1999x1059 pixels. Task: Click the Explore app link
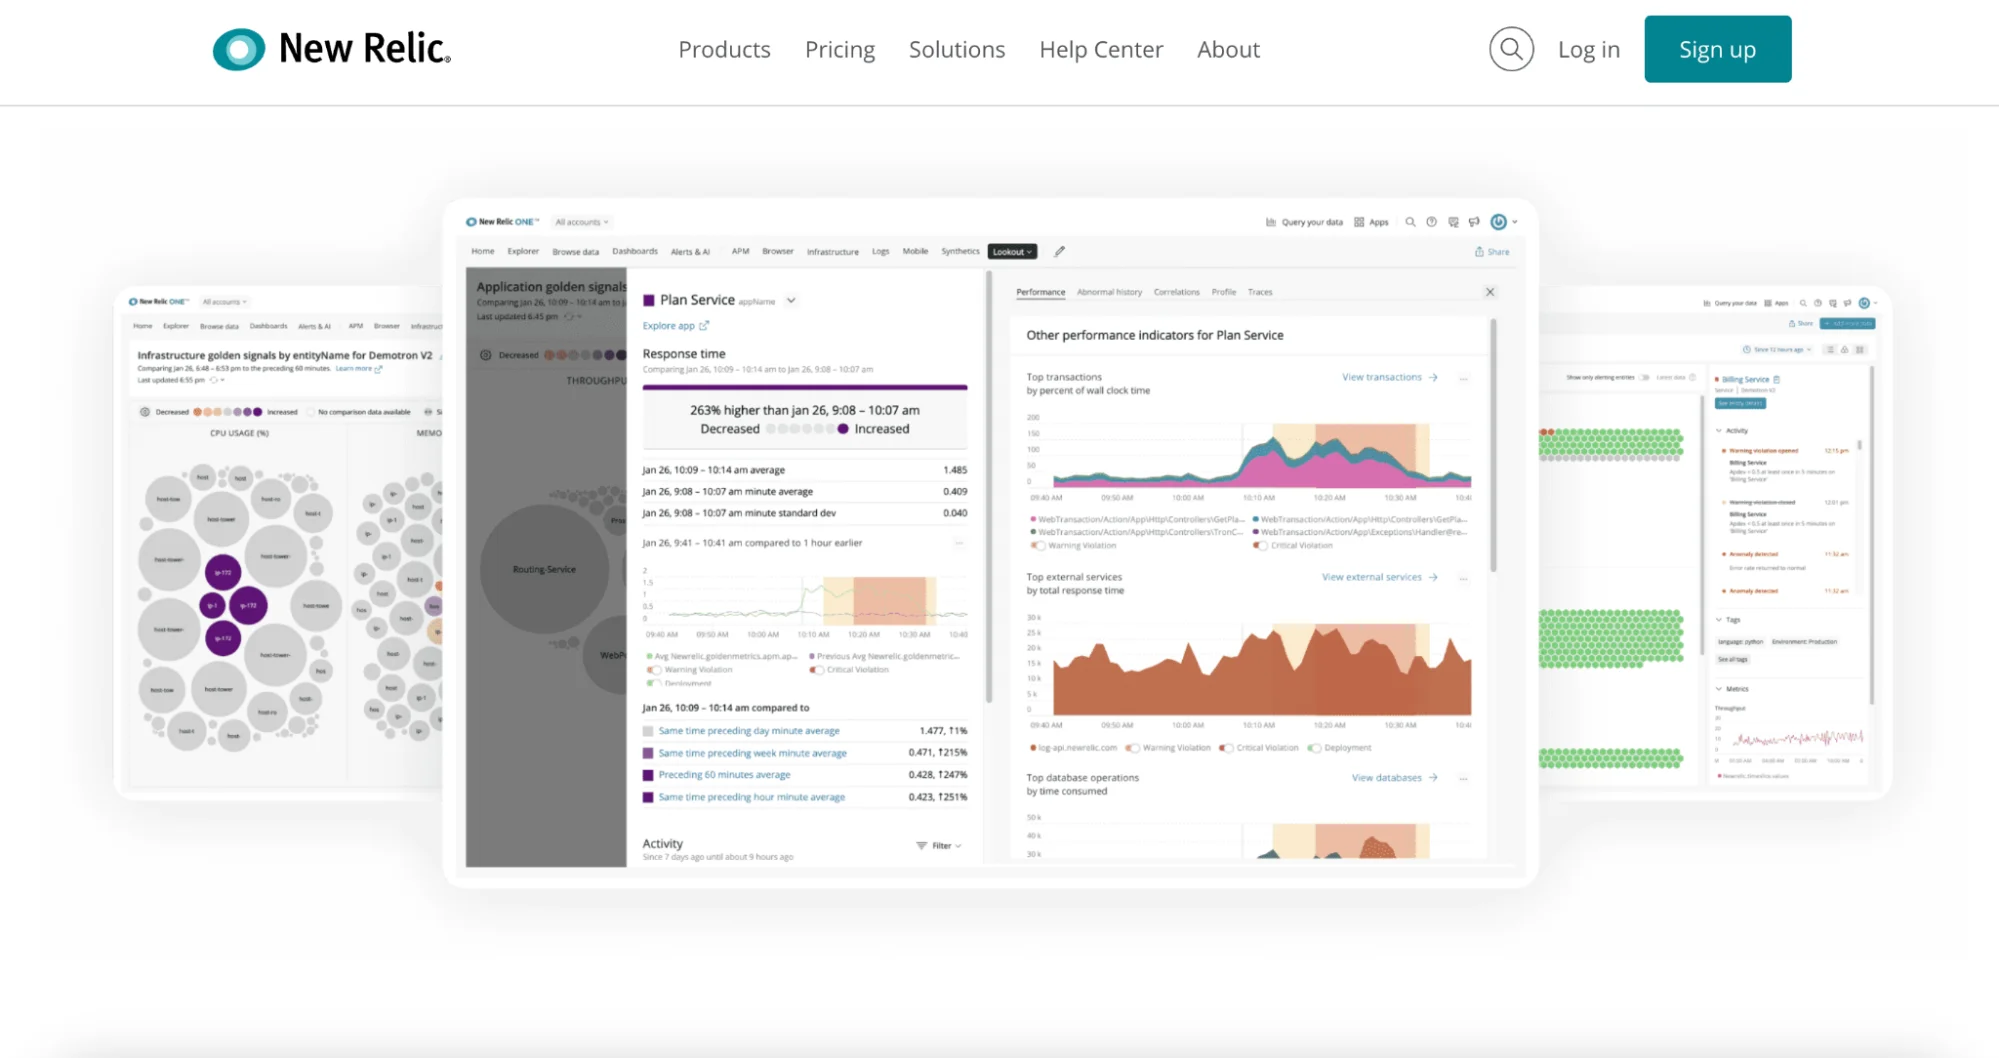(668, 326)
